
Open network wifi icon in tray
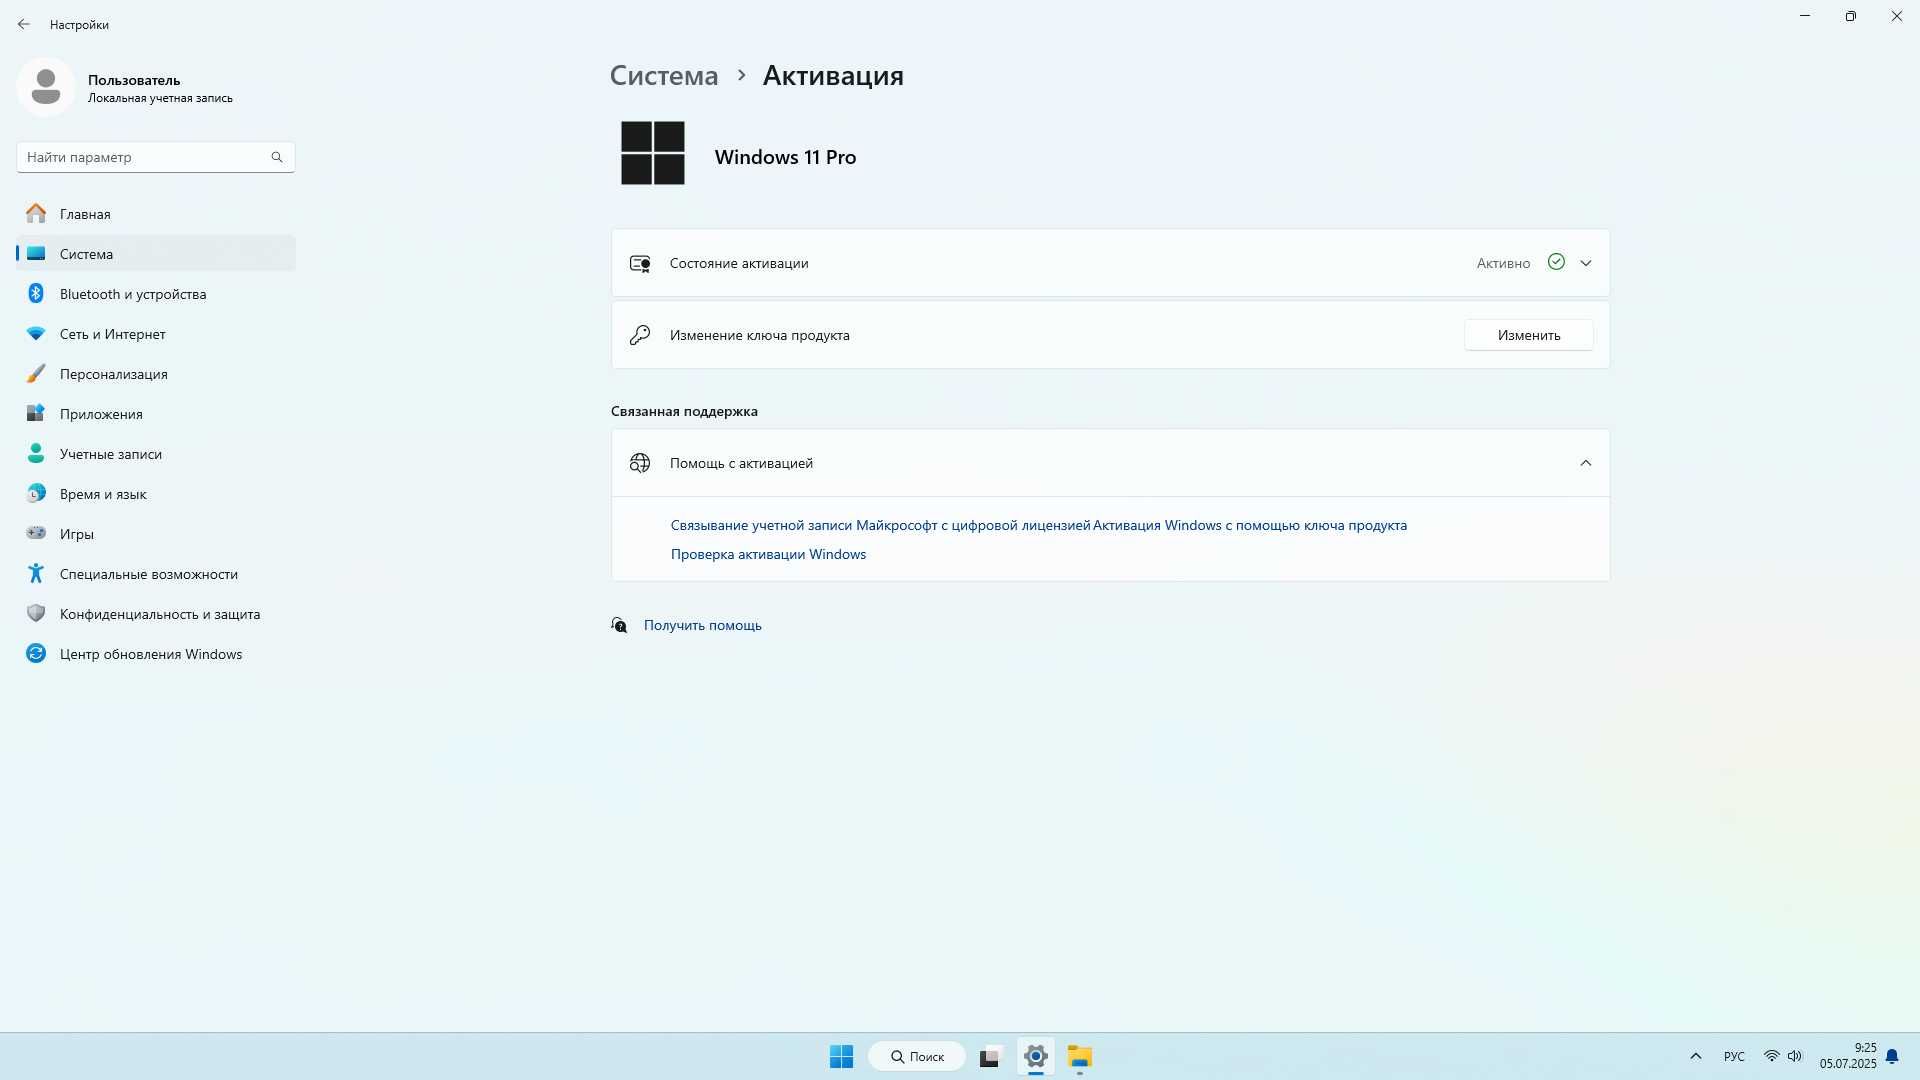pyautogui.click(x=1771, y=1056)
